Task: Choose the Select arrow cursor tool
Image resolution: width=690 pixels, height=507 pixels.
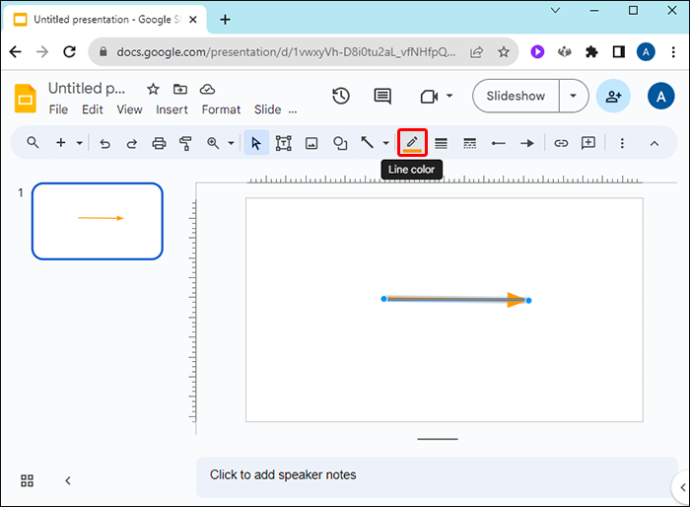Action: 256,143
